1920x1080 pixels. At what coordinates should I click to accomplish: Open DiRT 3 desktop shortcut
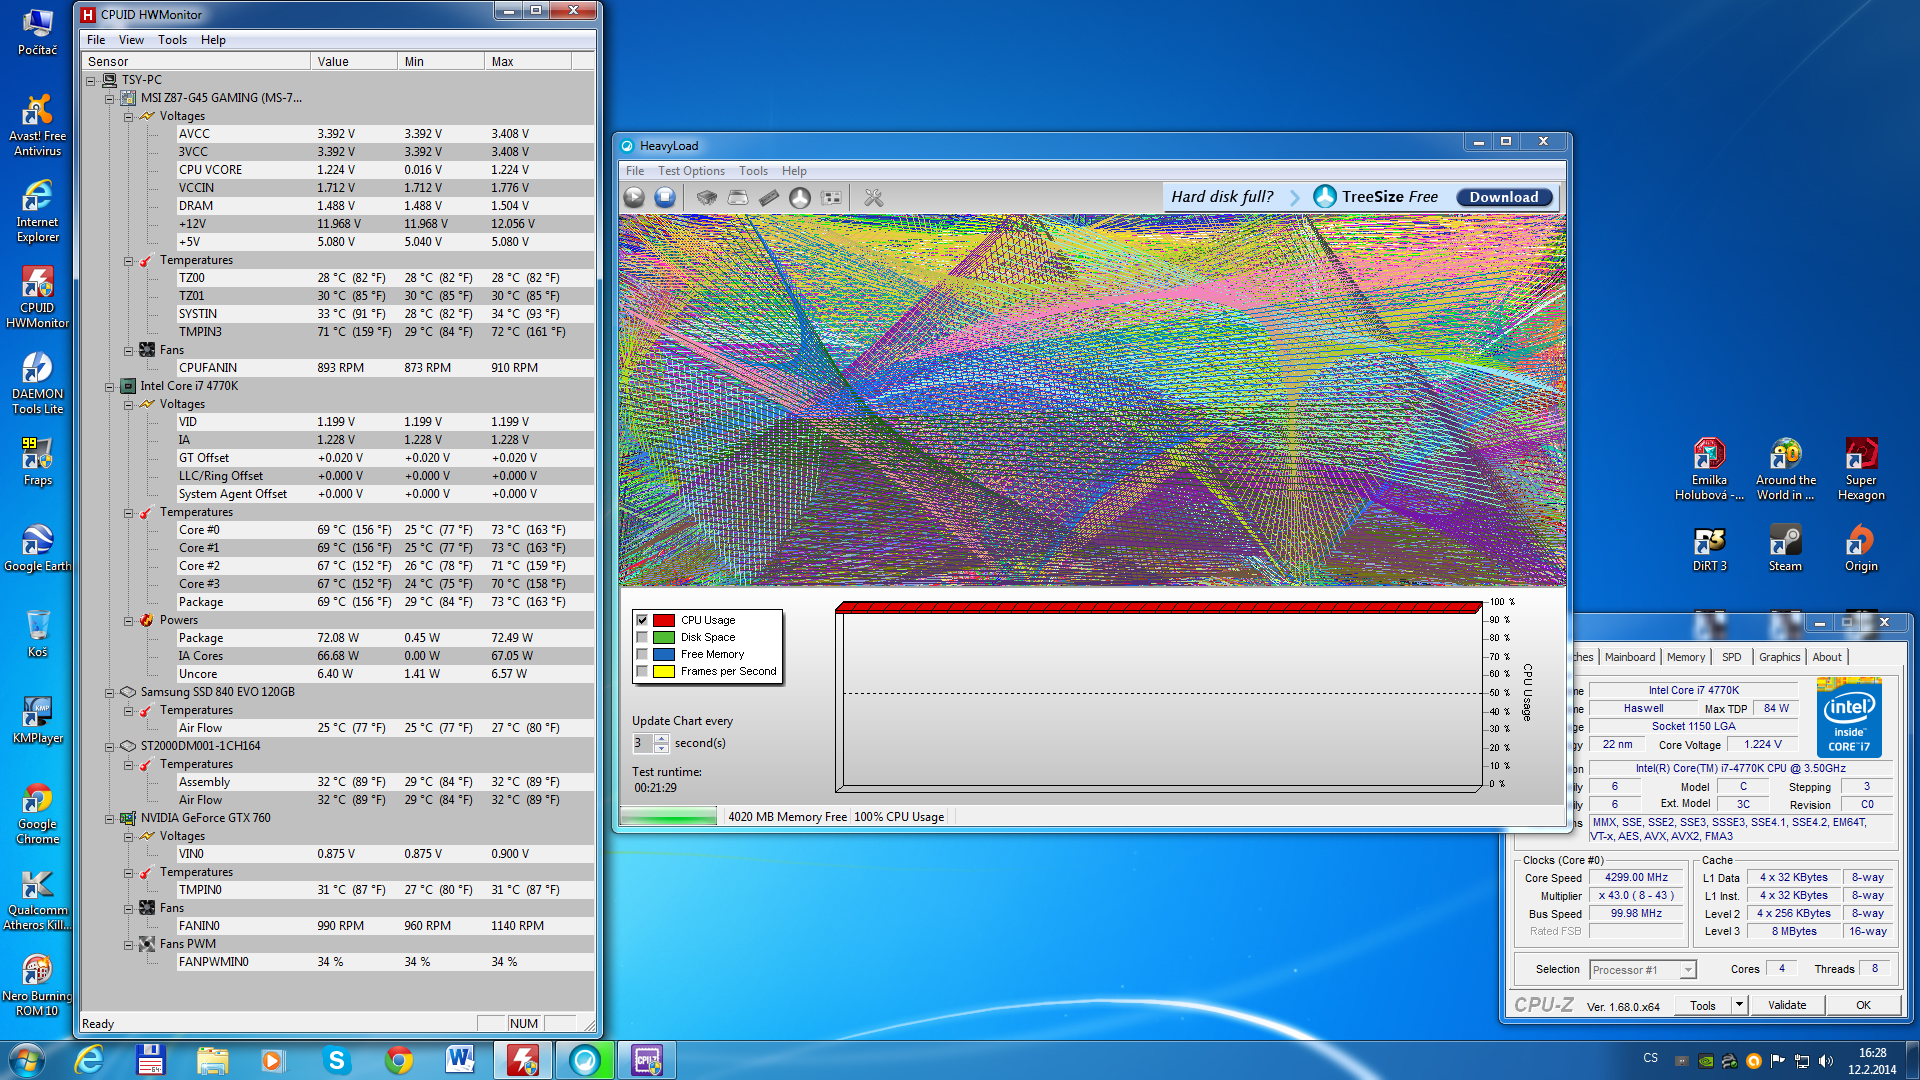[1709, 547]
